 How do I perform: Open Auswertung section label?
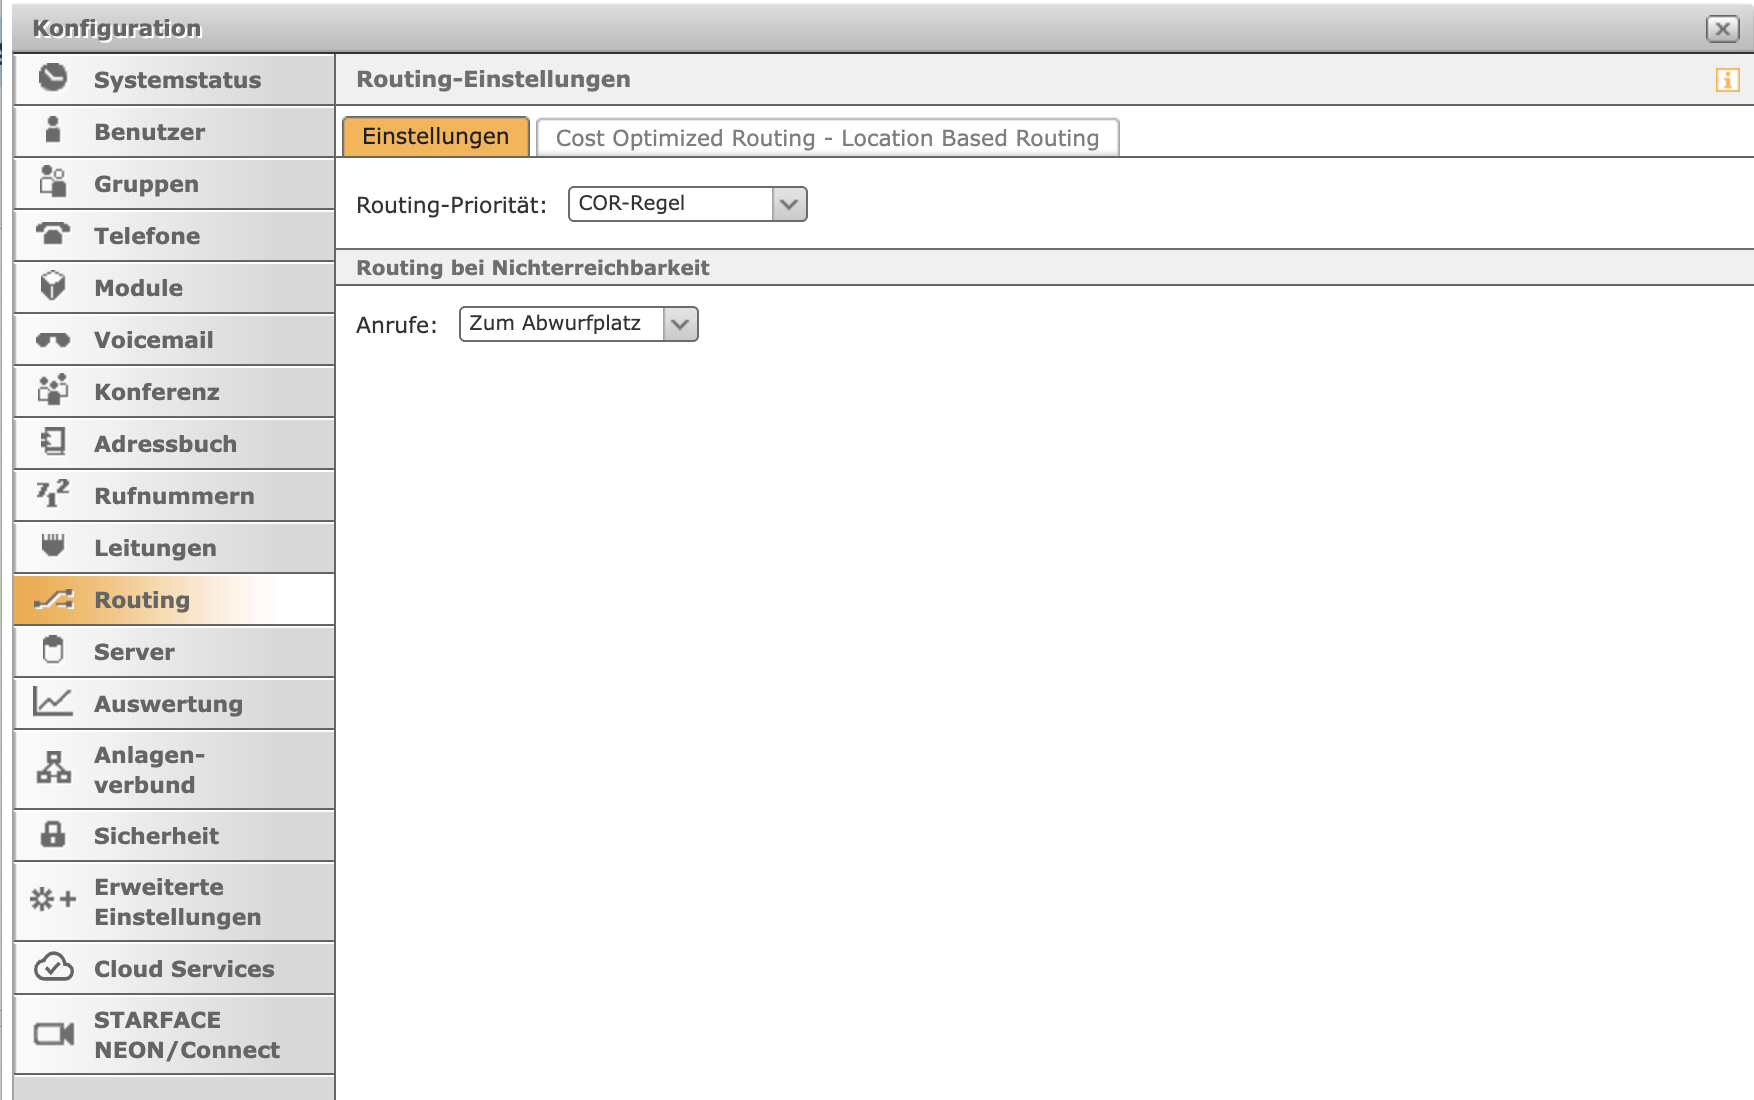(x=168, y=704)
